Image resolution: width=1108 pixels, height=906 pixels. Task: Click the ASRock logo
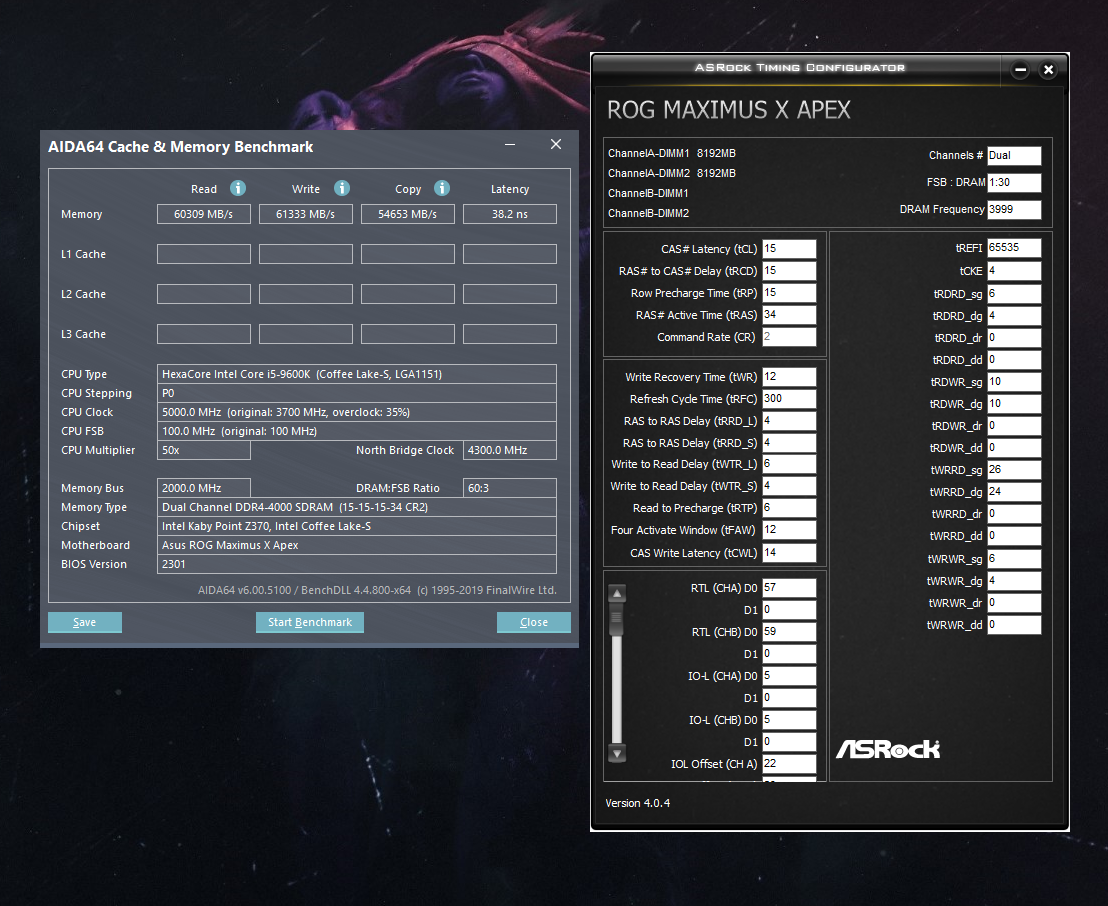(888, 749)
